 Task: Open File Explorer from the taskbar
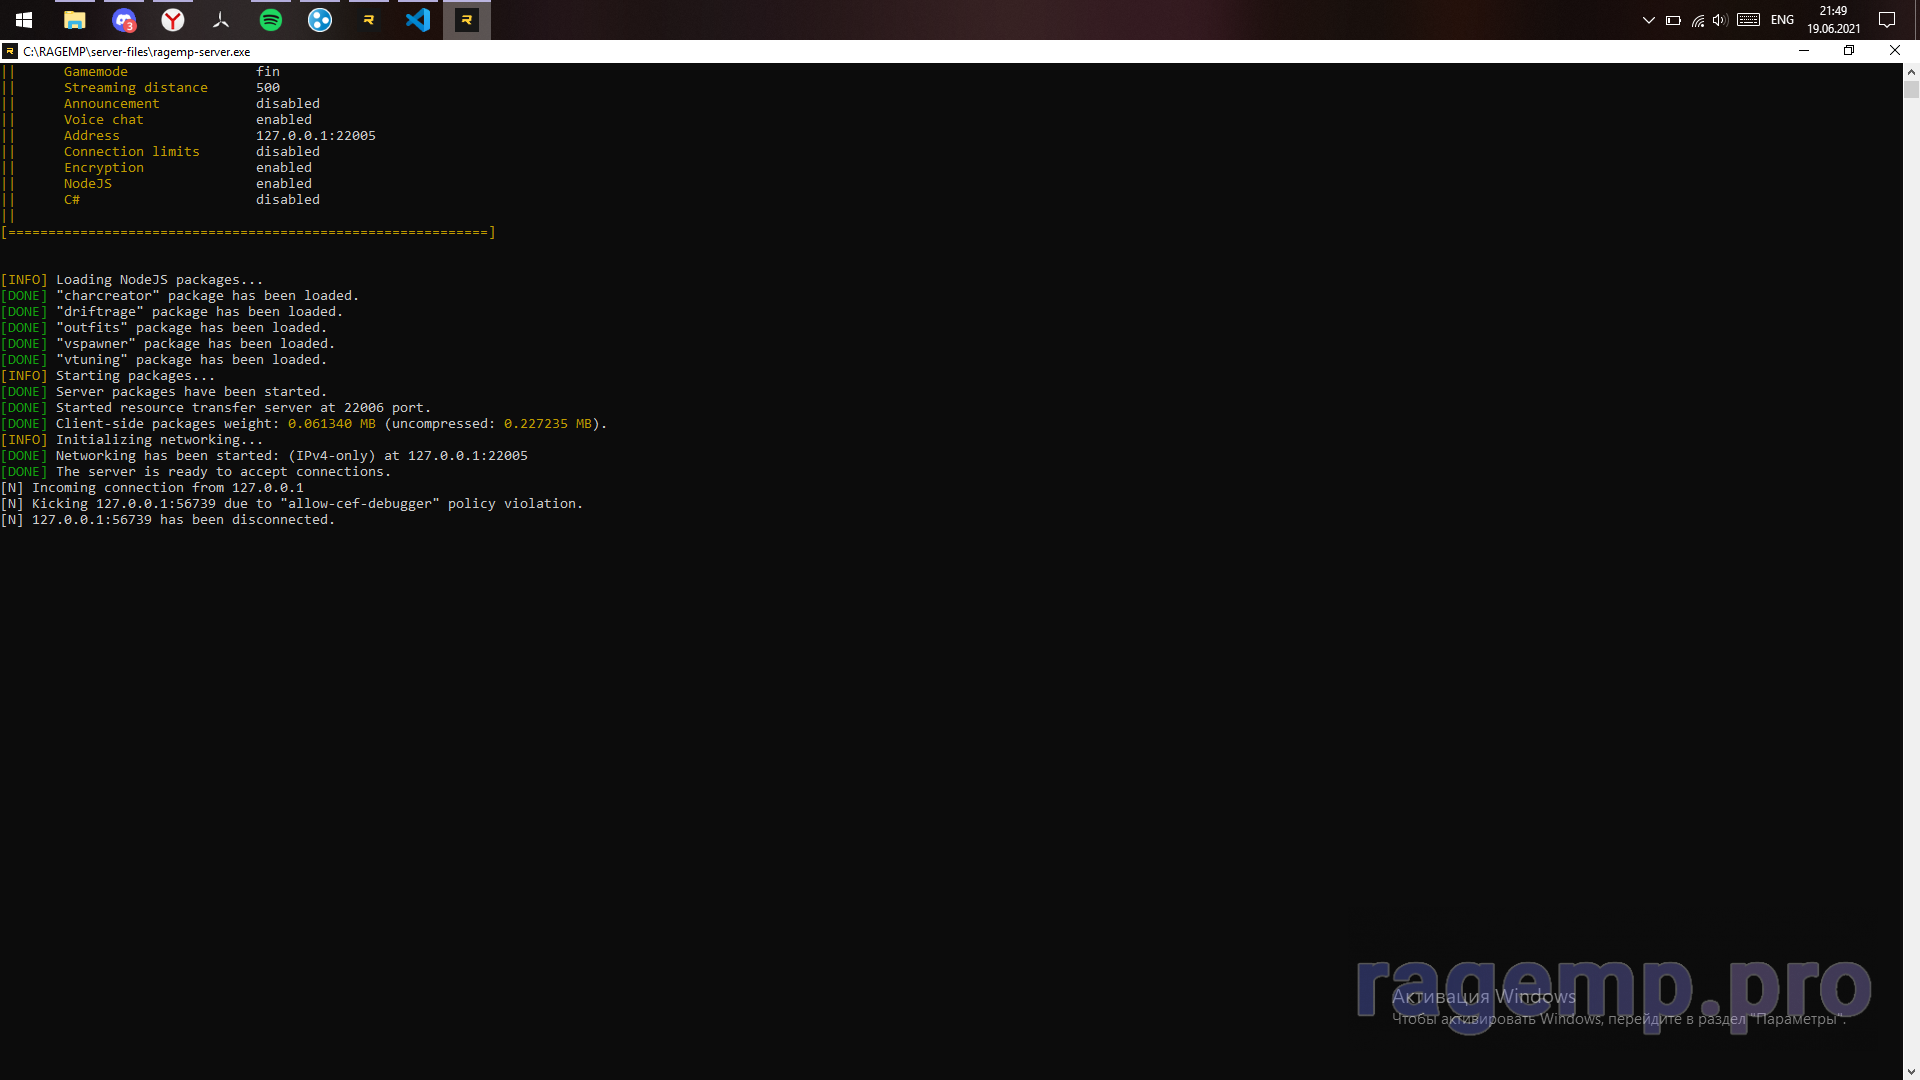[74, 19]
